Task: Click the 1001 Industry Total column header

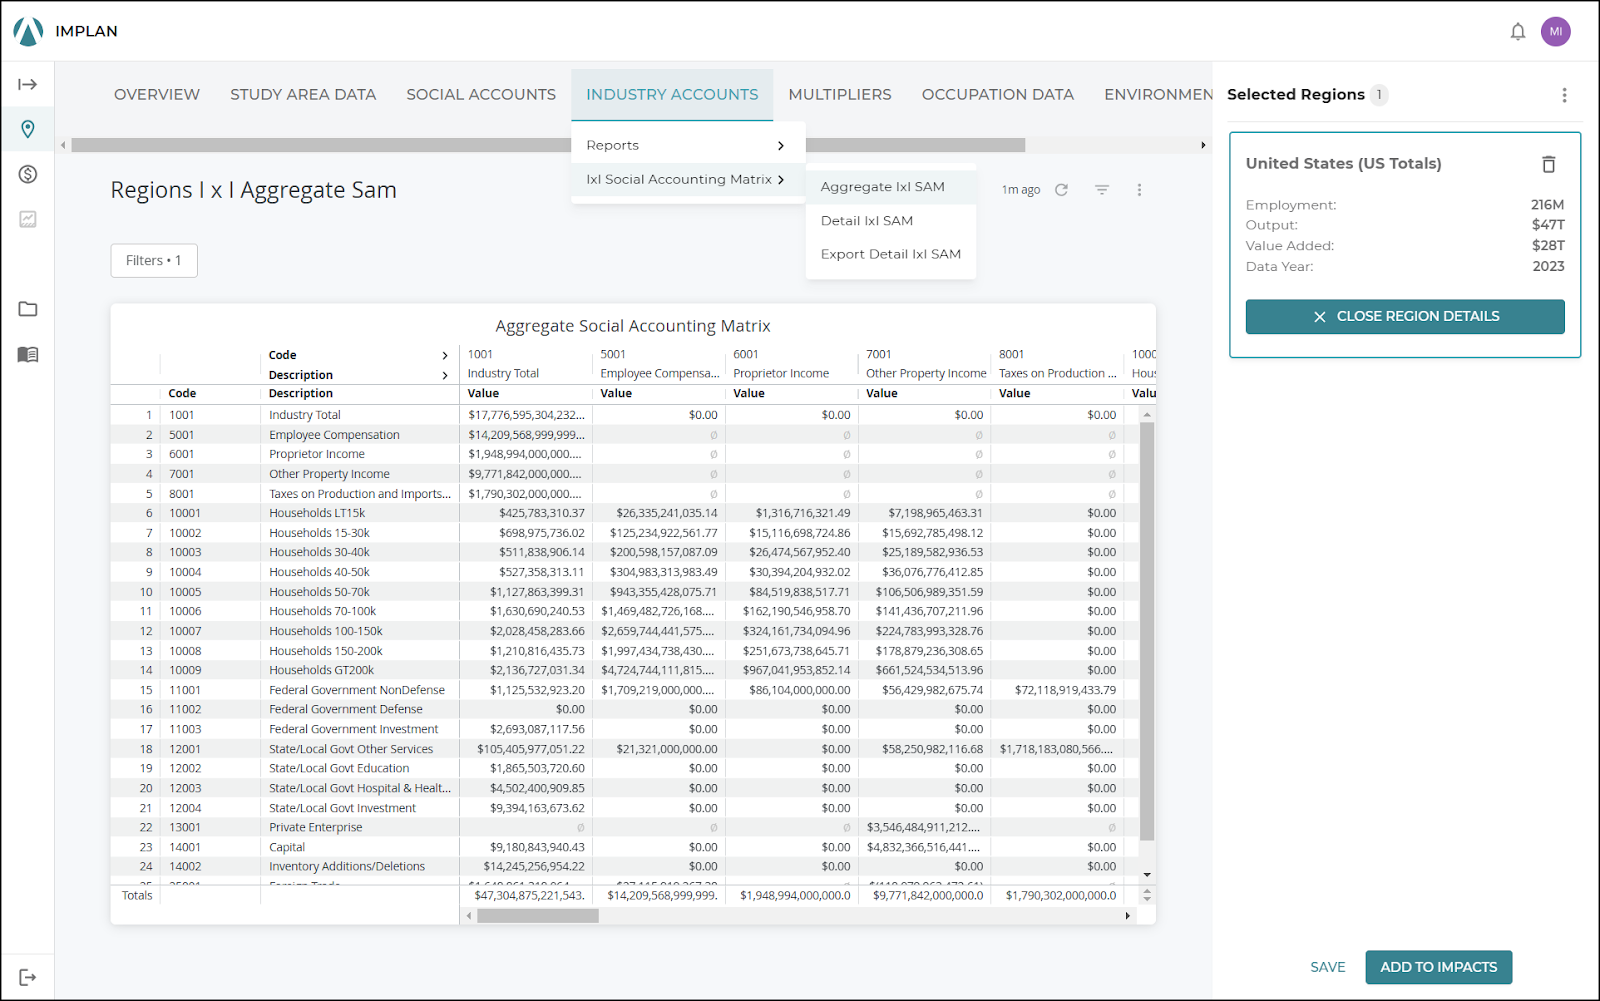Action: [527, 364]
